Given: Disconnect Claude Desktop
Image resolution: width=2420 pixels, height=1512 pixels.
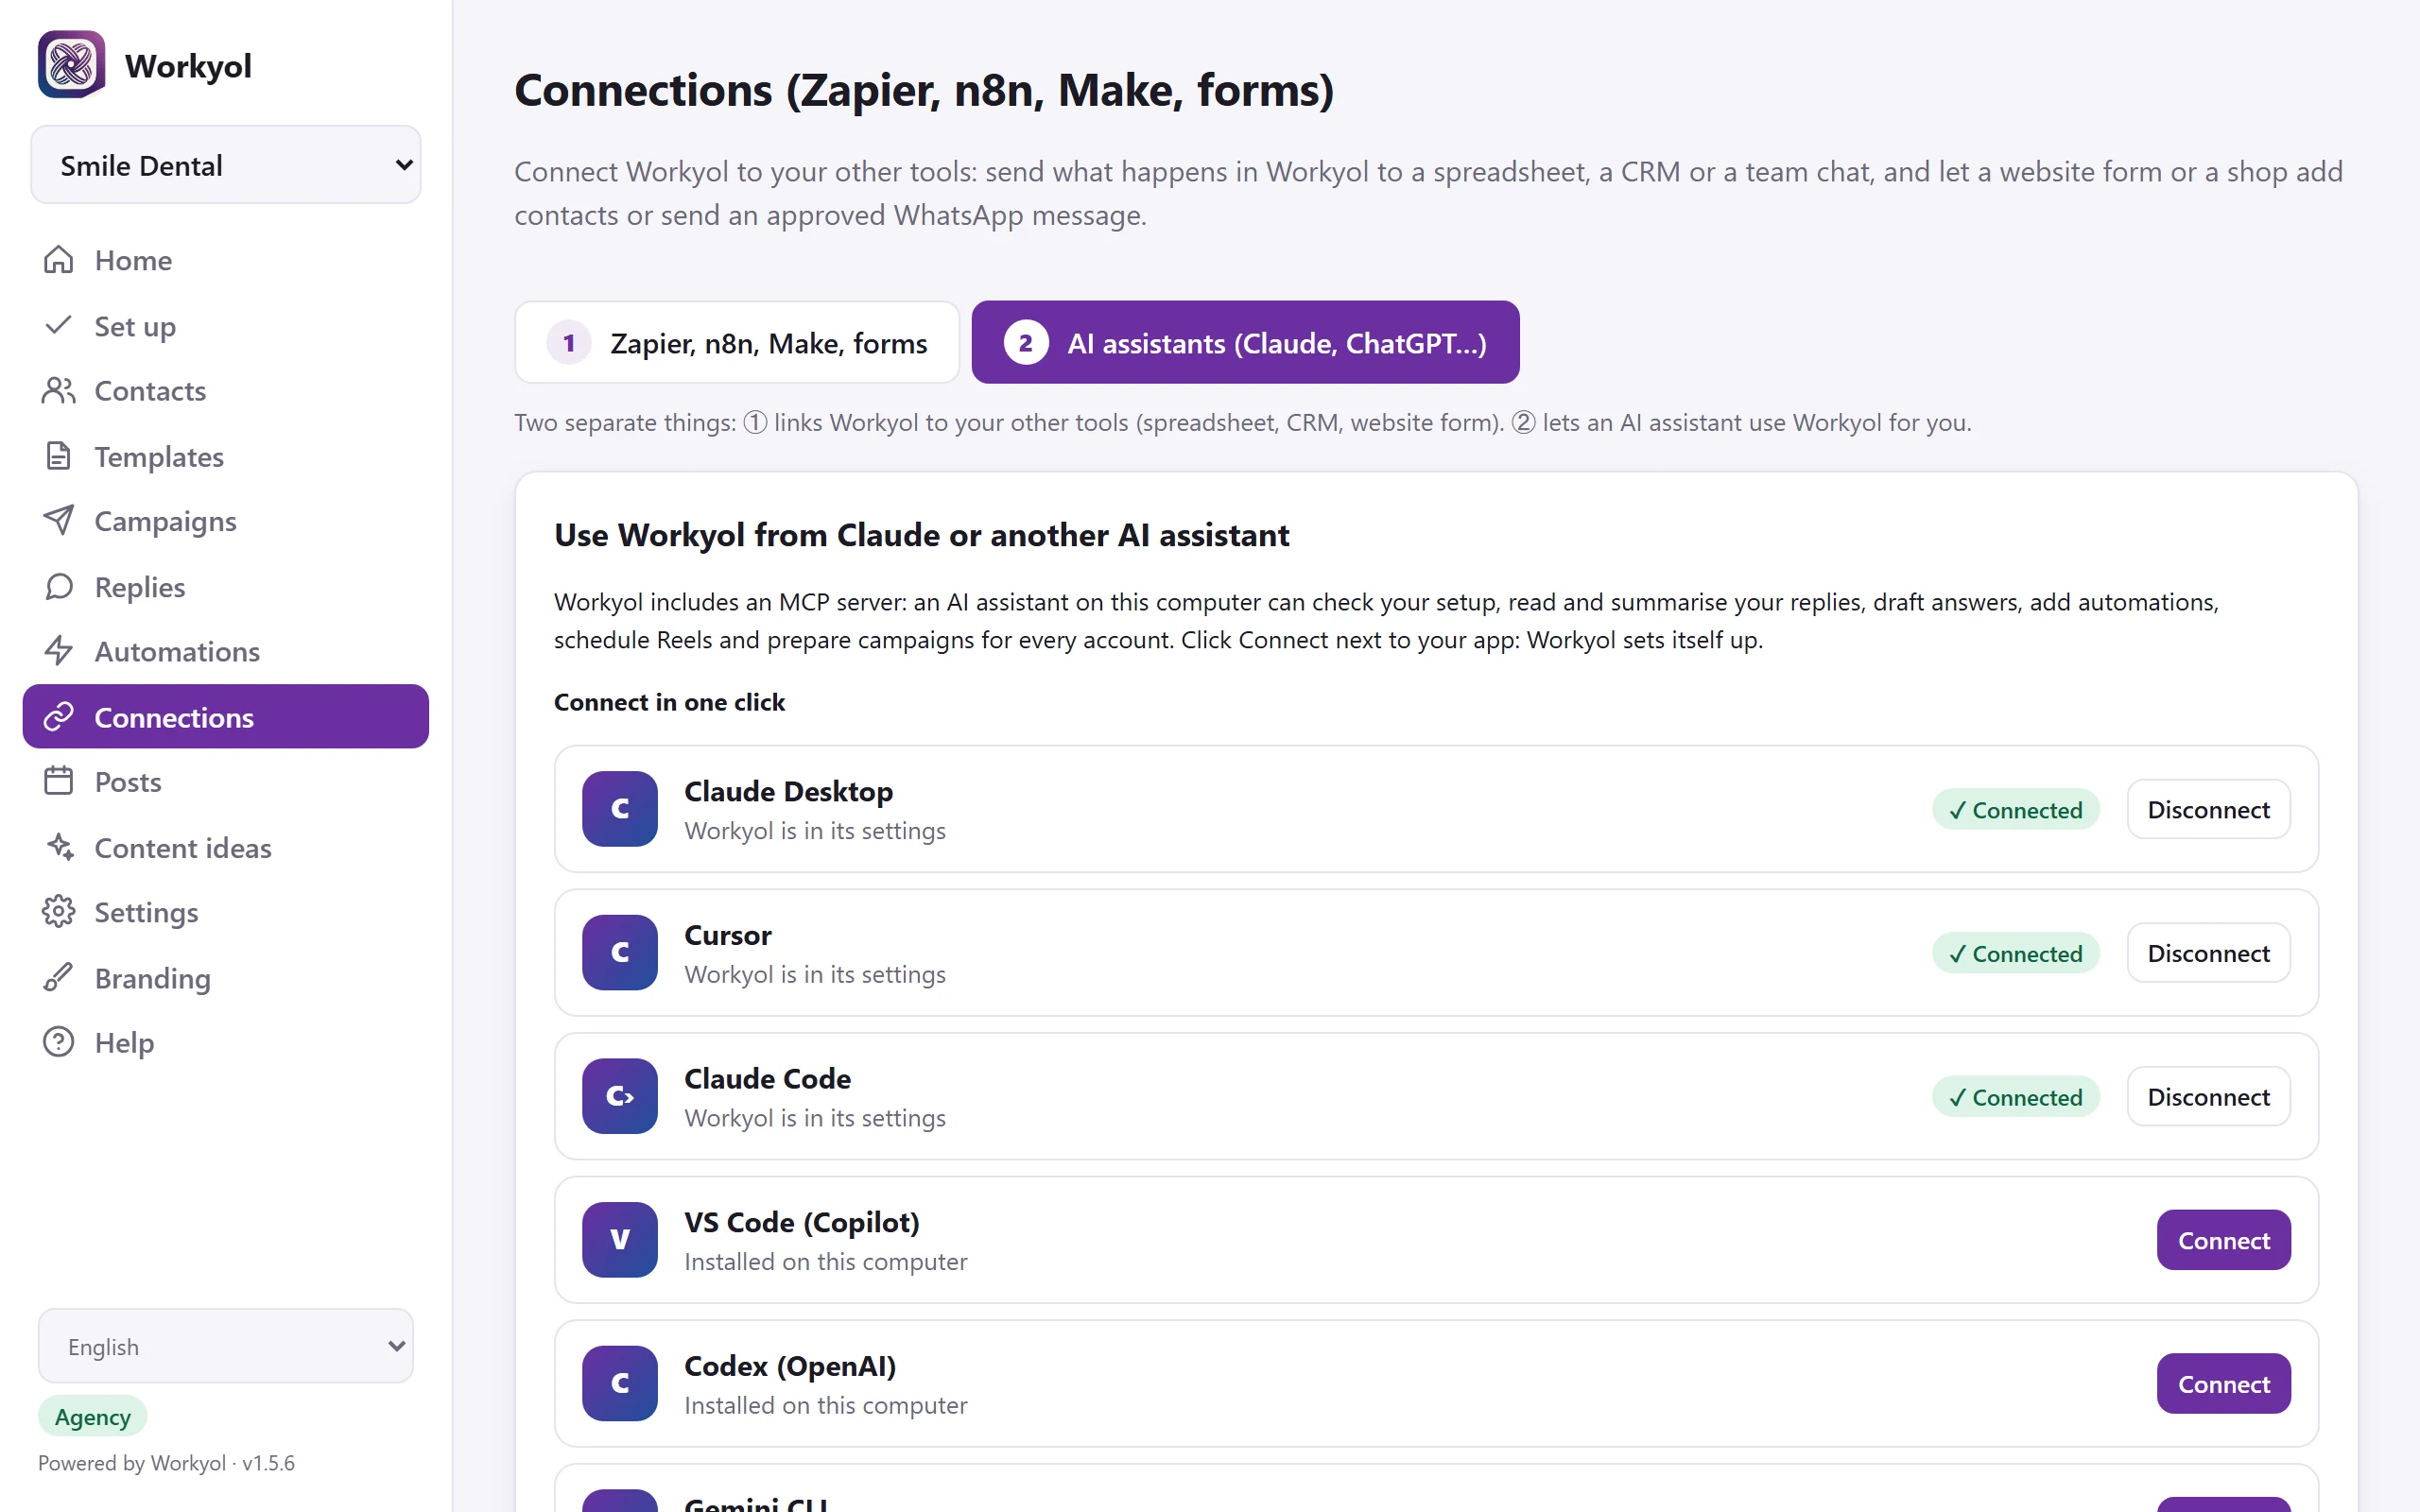Looking at the screenshot, I should point(2208,809).
